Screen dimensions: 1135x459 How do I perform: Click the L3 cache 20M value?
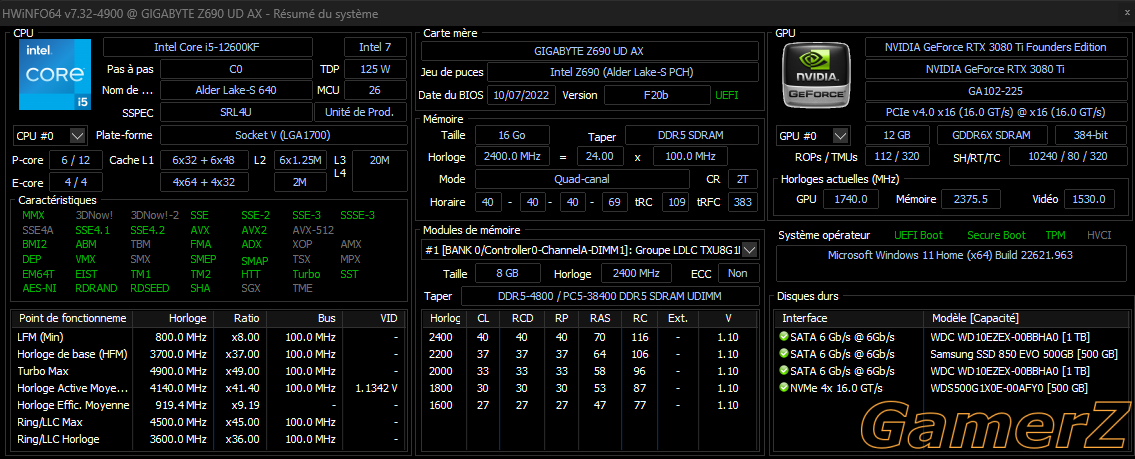point(380,171)
